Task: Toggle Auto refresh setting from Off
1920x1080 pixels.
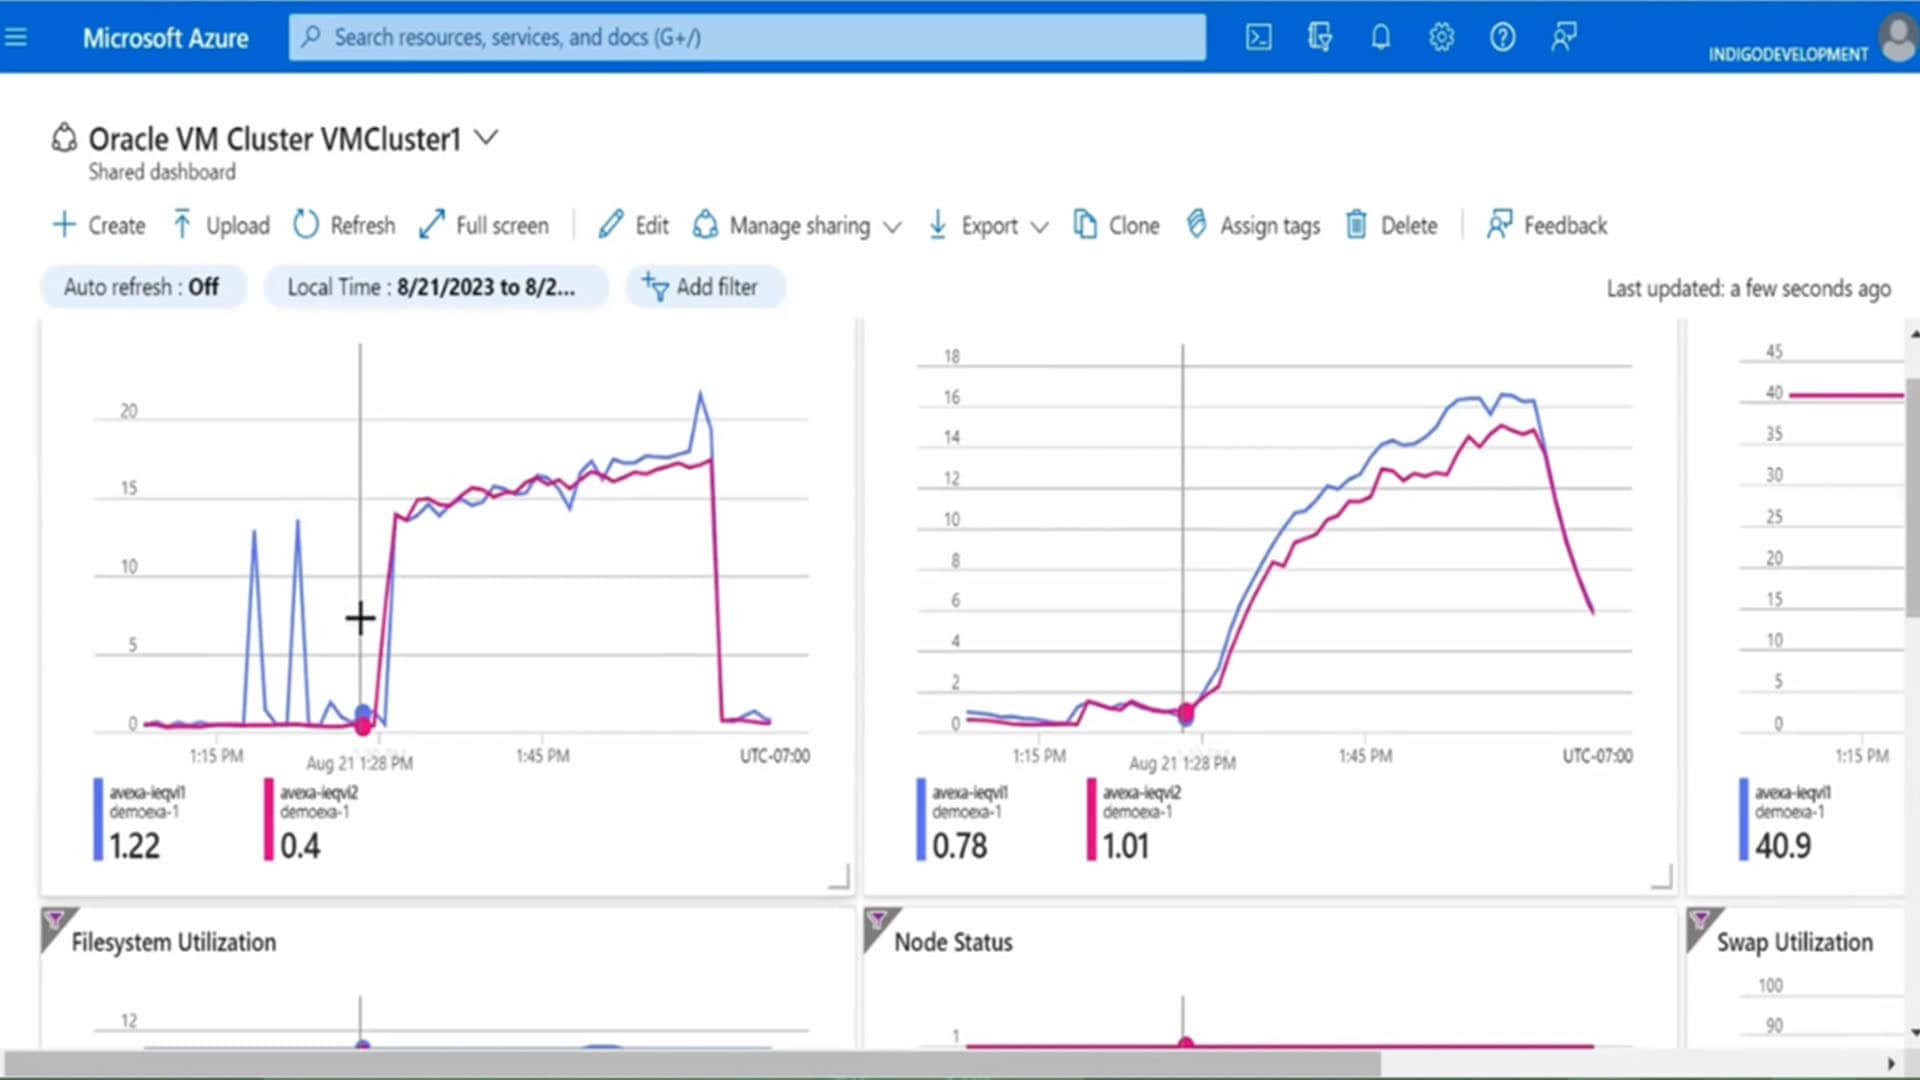Action: (143, 287)
